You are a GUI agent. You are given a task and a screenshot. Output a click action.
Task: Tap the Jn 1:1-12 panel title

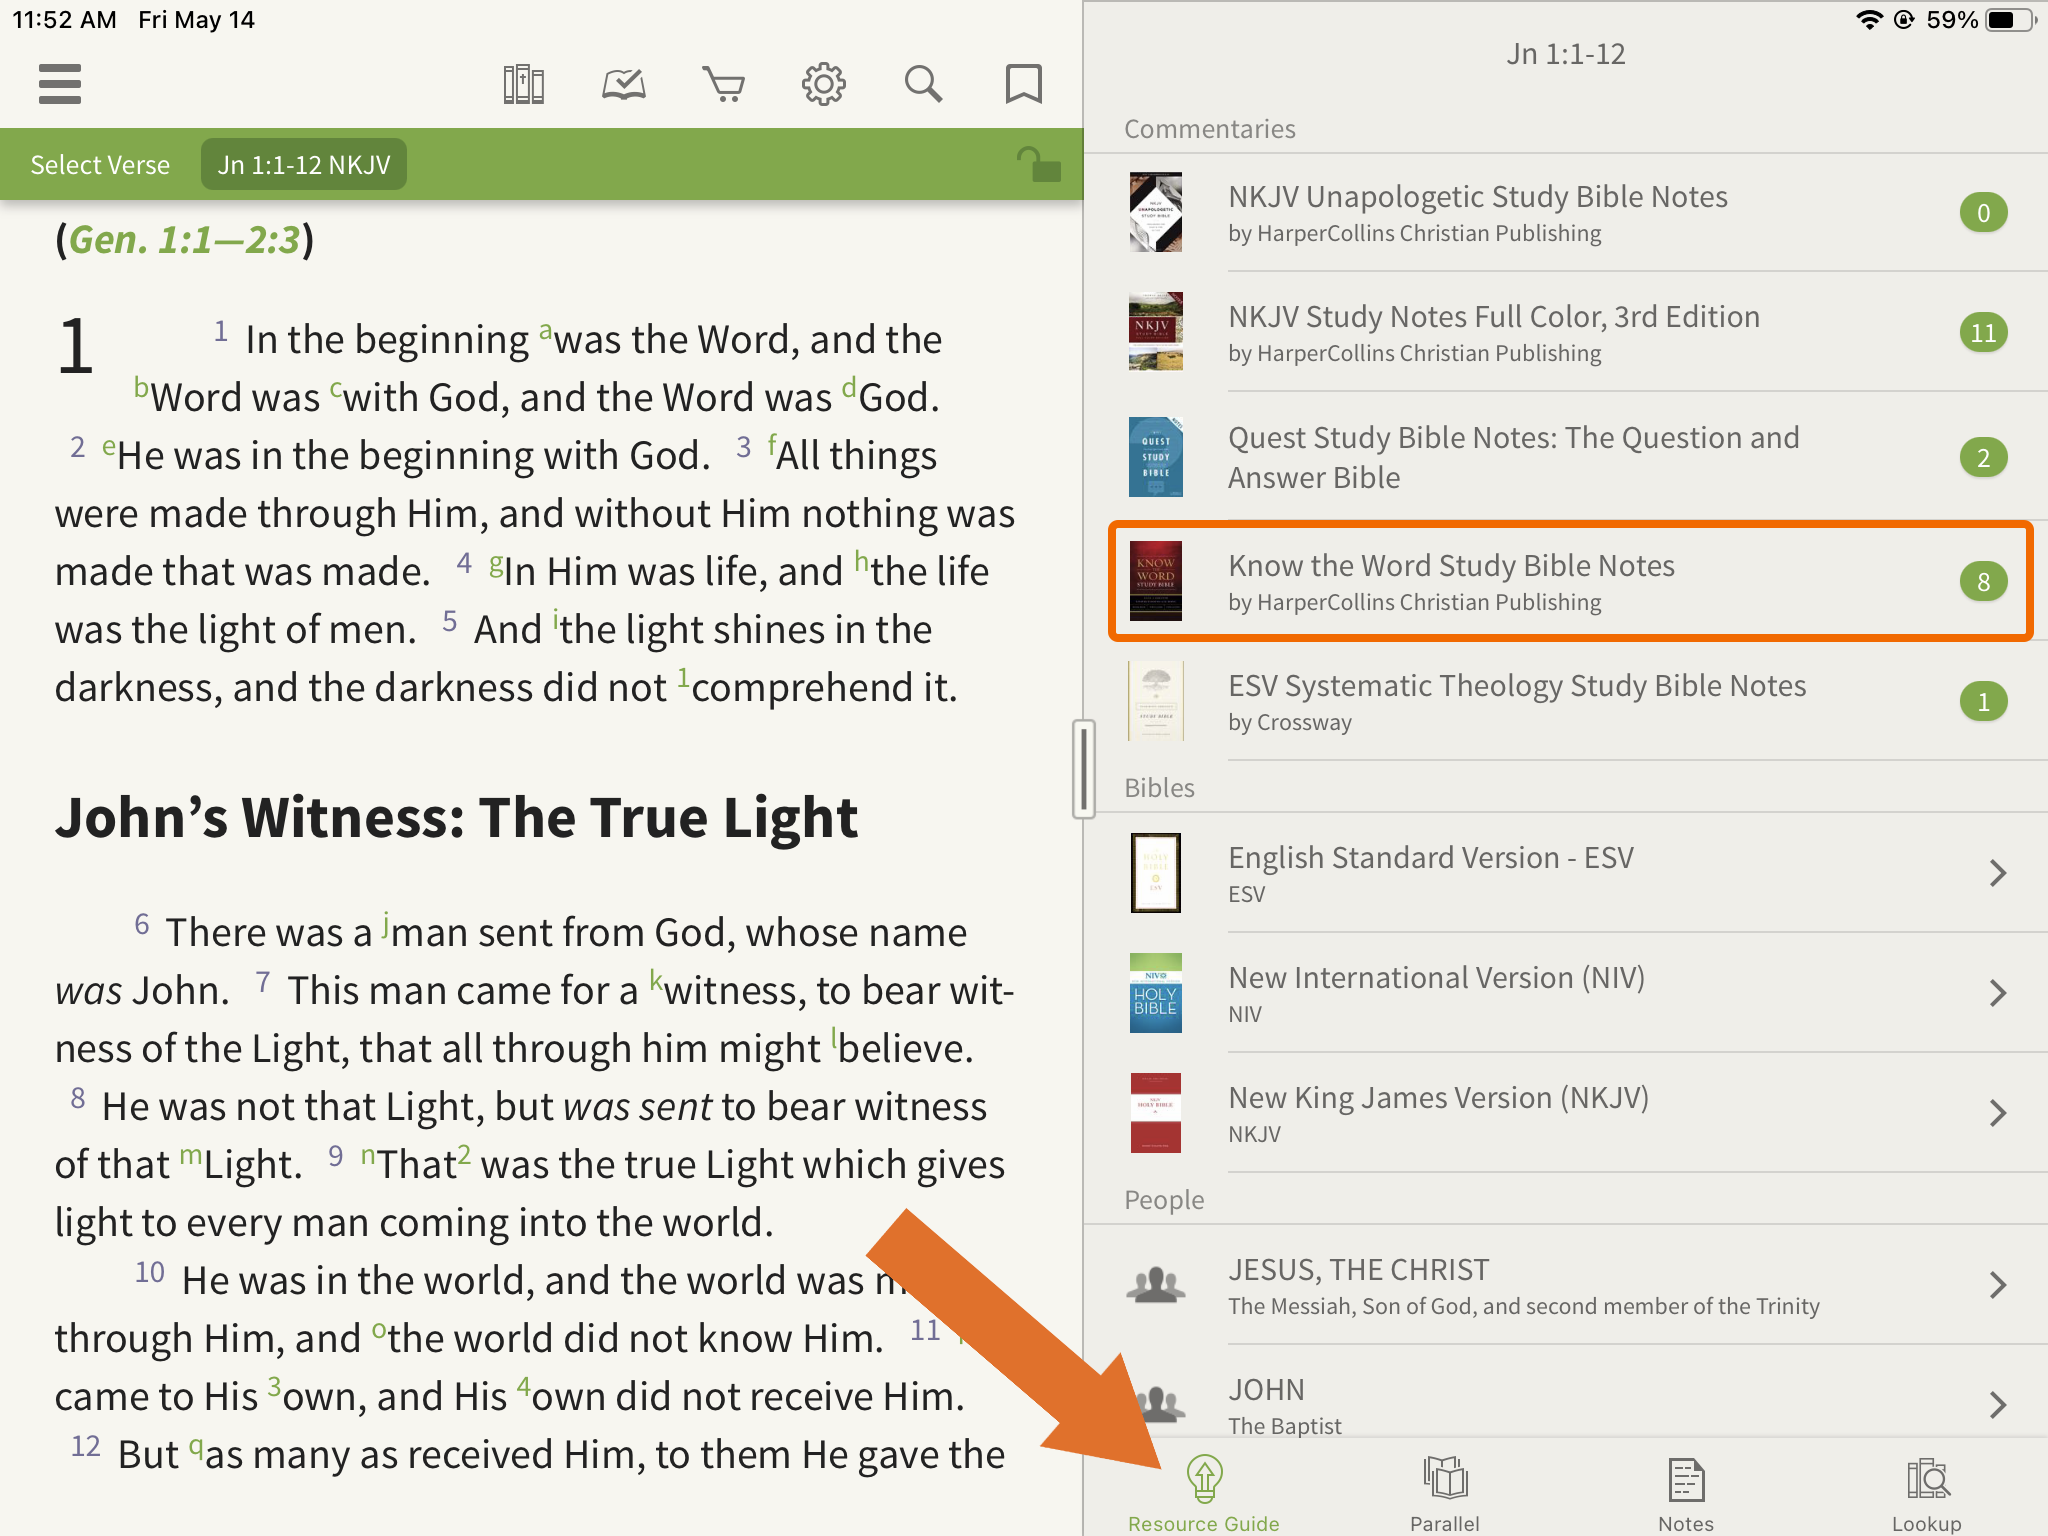[1566, 54]
